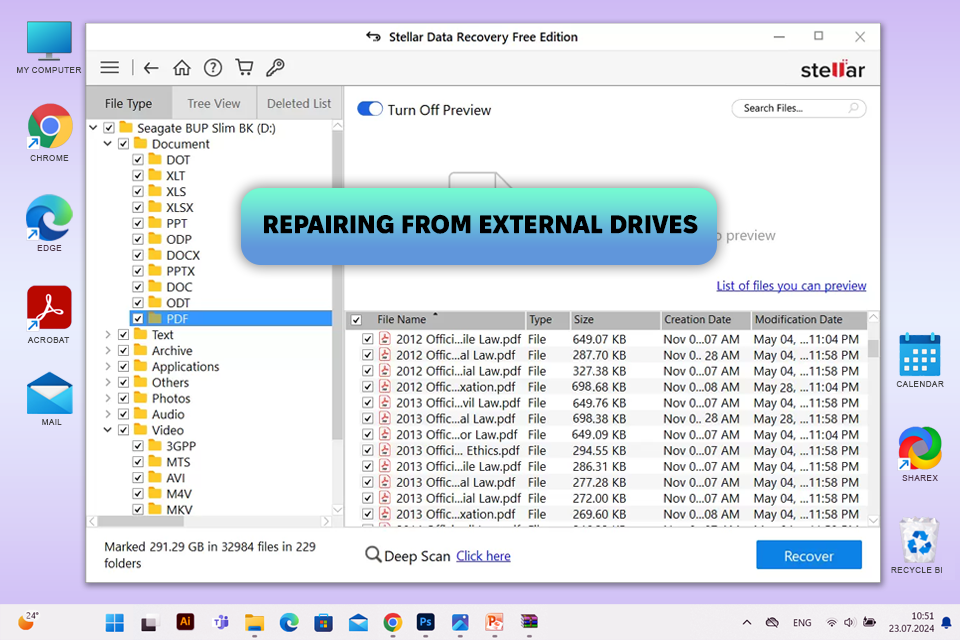Screen dimensions: 960x640
Task: Sort by the Creation Date column header
Action: [x=705, y=320]
